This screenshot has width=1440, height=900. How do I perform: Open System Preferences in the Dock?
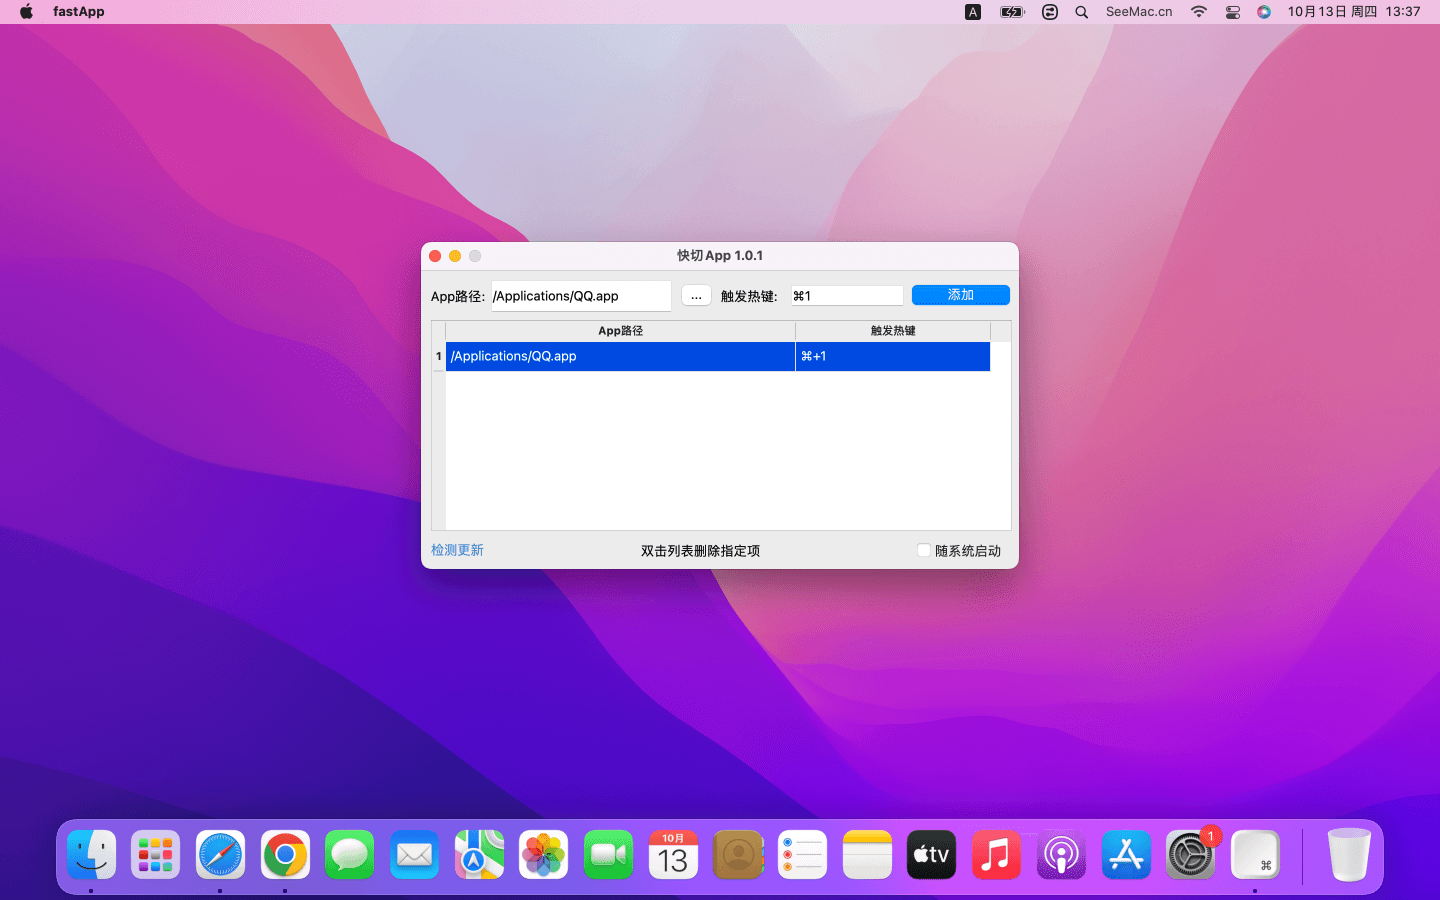pyautogui.click(x=1190, y=855)
